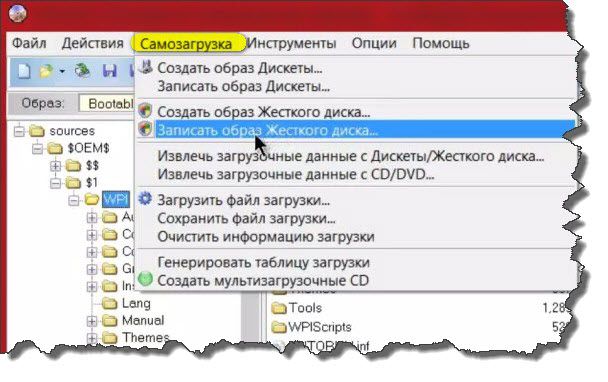Expand the Au… folder node under WPI
608x382 pixels.
point(92,217)
